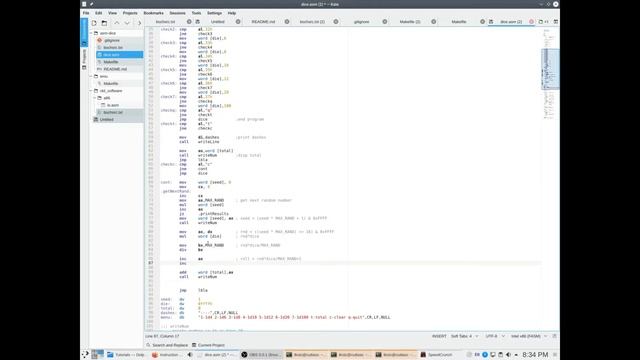Close the first bochsrc.txt tab
The width and height of the screenshot is (640, 360).
189,22
